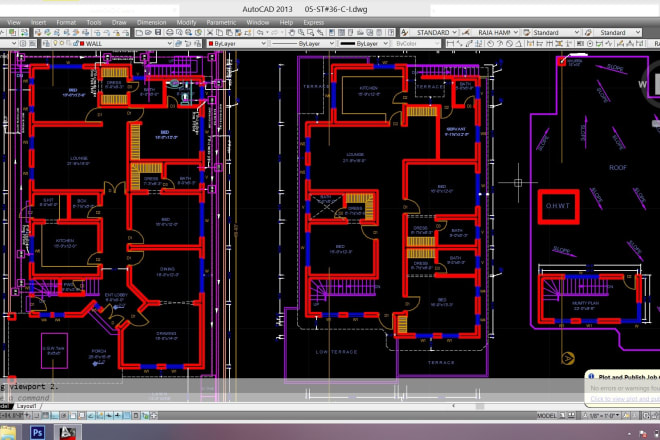
Task: Save the drawing with the floppy icon
Action: [158, 32]
